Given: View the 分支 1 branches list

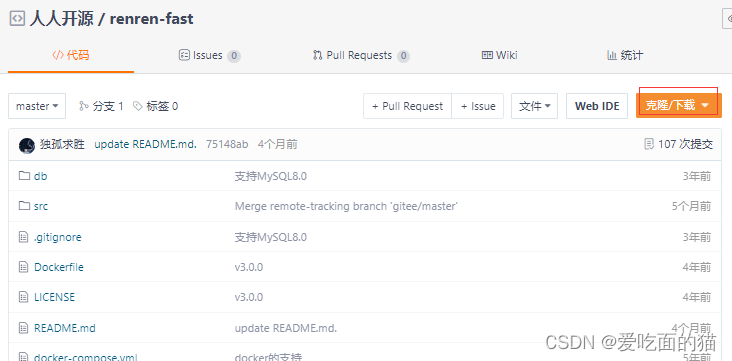Looking at the screenshot, I should click(x=101, y=106).
